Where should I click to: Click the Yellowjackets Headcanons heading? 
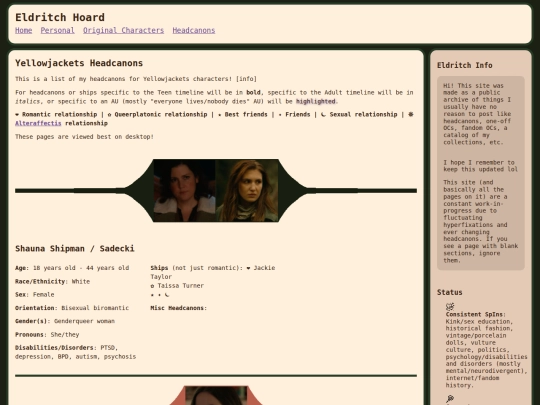[79, 63]
